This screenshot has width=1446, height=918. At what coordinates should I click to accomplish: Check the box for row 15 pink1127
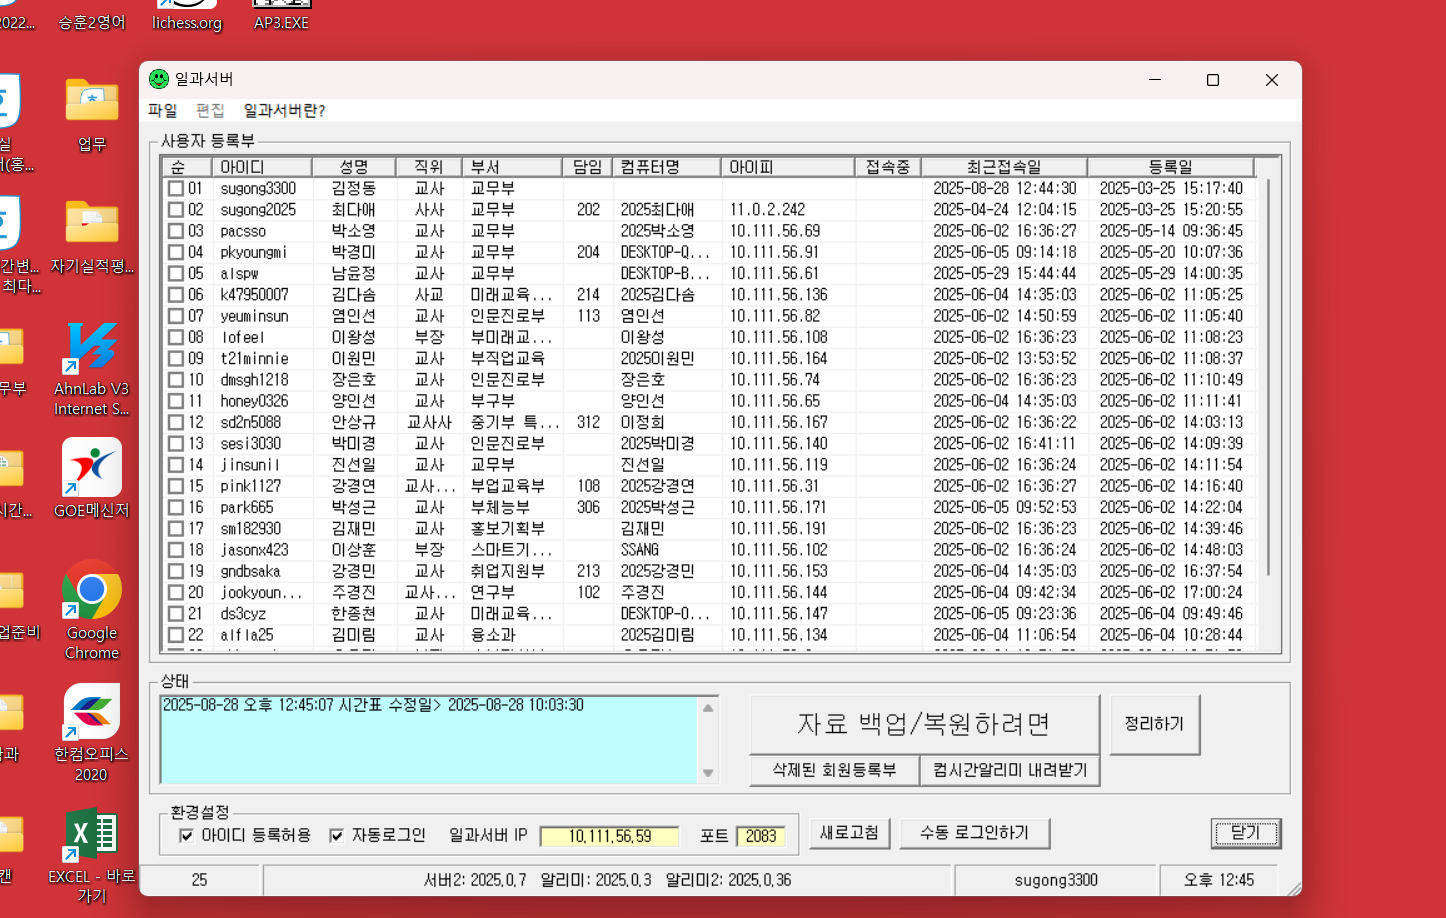point(176,486)
